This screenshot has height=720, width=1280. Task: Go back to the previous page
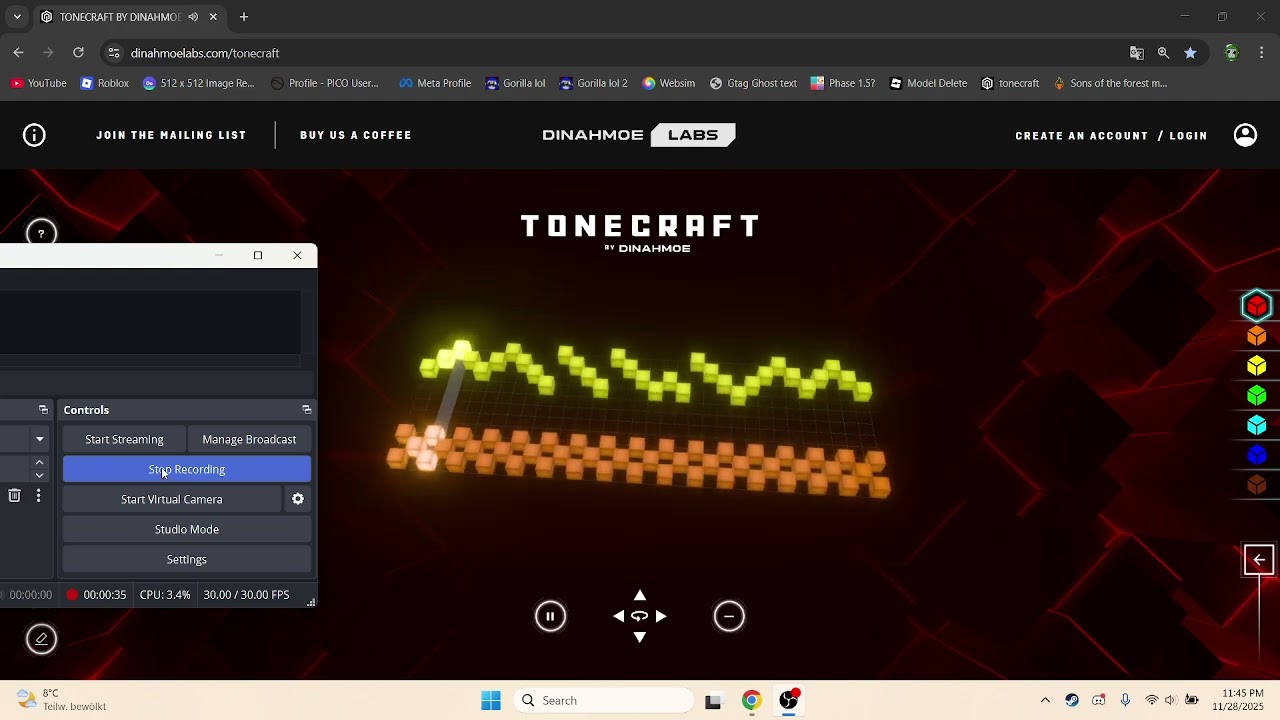18,53
